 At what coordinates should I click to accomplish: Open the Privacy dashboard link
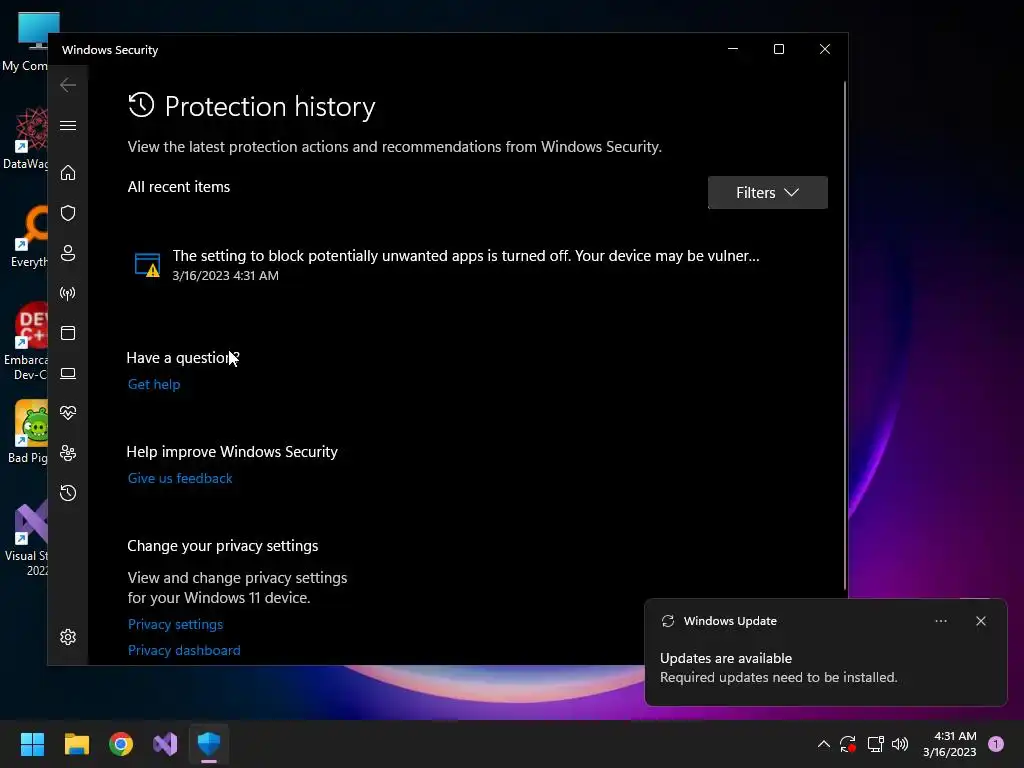click(184, 650)
